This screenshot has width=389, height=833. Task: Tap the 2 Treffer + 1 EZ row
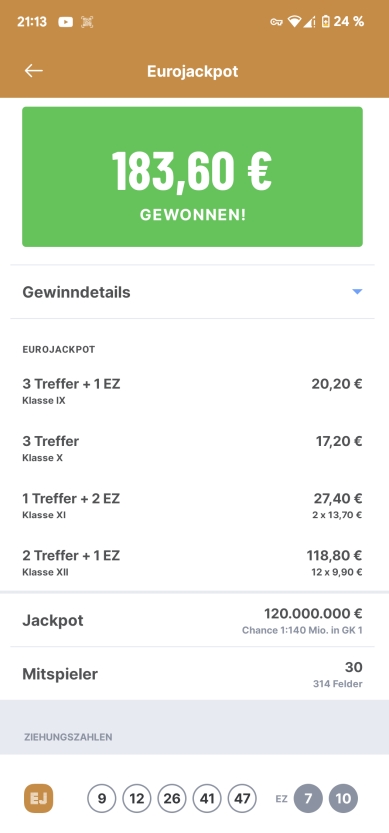(x=192, y=563)
